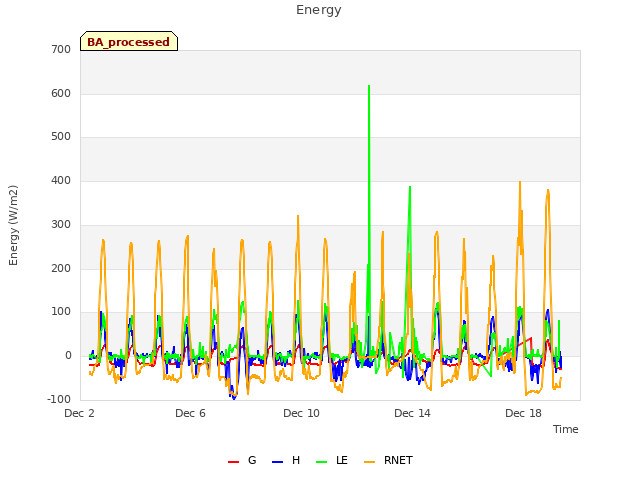Click the red G legend color marker
The height and width of the screenshot is (480, 640).
[x=233, y=462]
